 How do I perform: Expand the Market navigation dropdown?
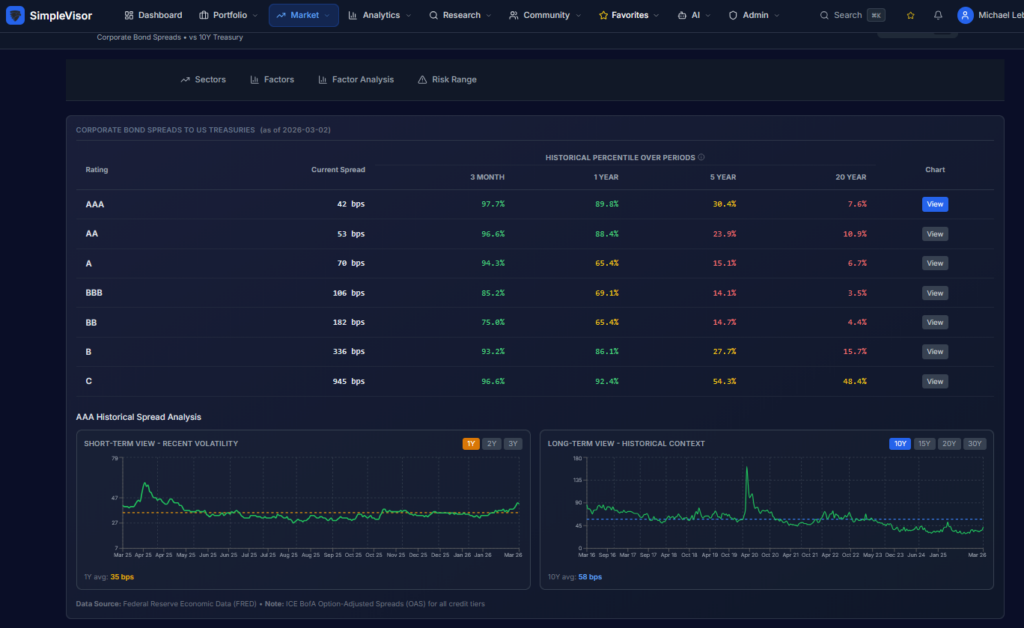click(x=303, y=15)
